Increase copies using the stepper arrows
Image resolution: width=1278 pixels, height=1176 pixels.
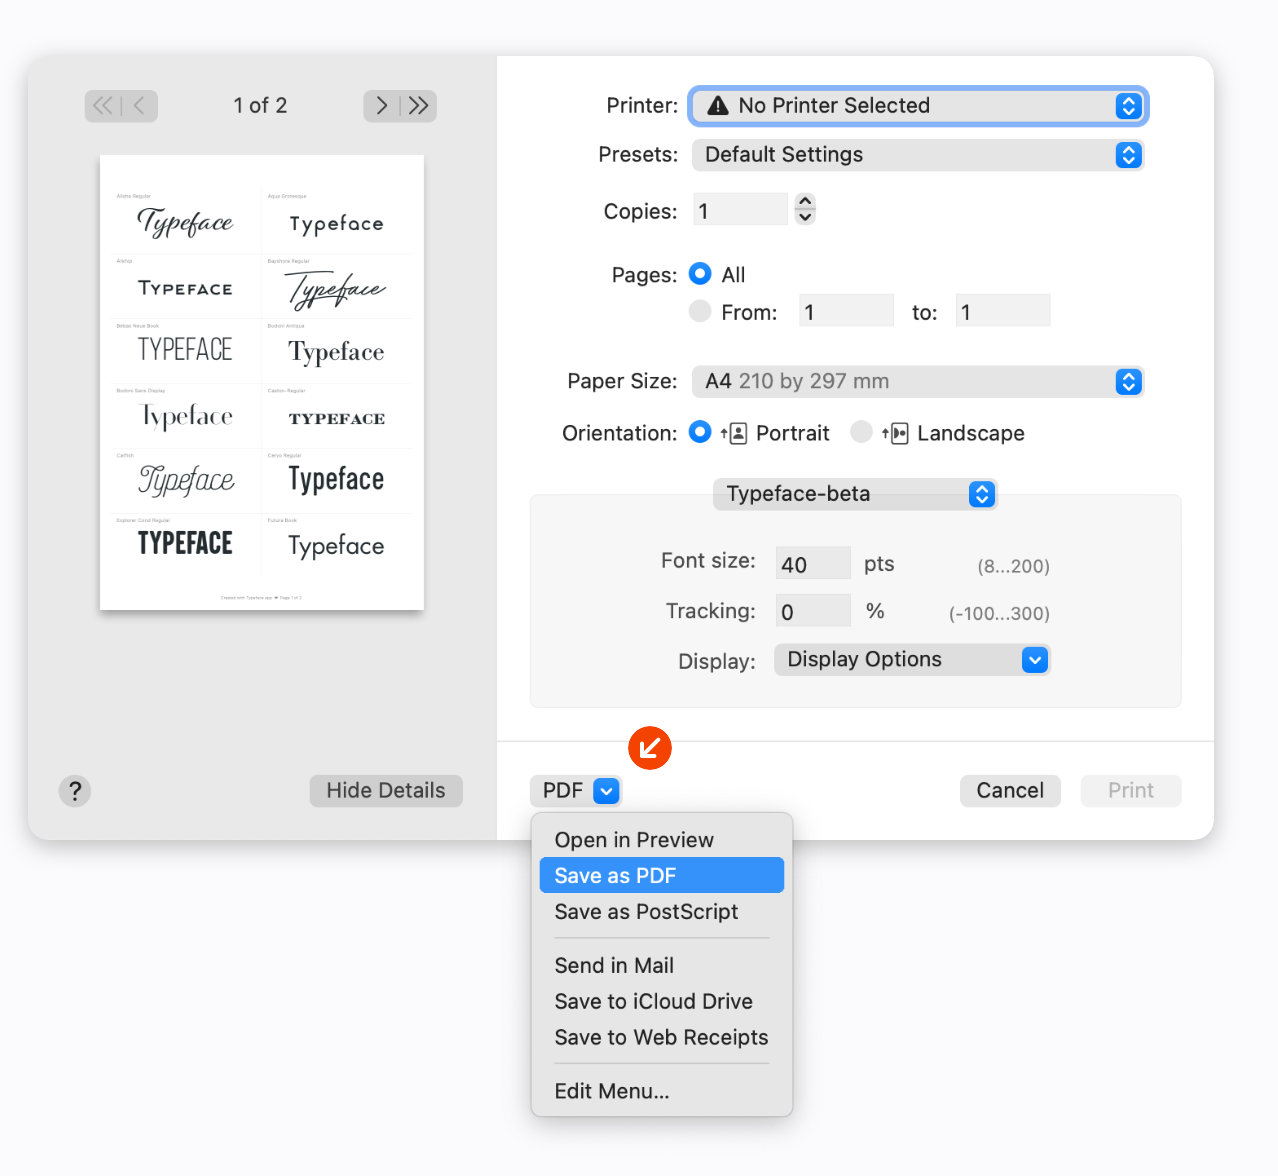(805, 202)
